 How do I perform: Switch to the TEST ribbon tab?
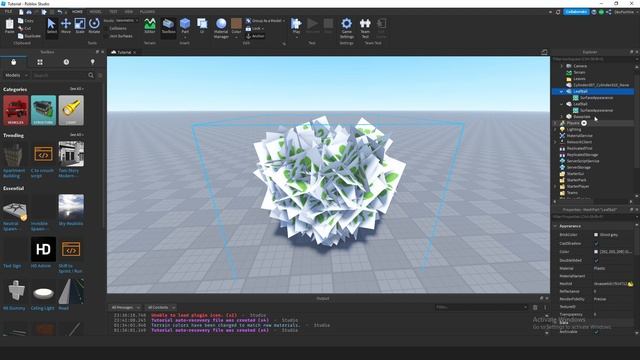point(113,12)
